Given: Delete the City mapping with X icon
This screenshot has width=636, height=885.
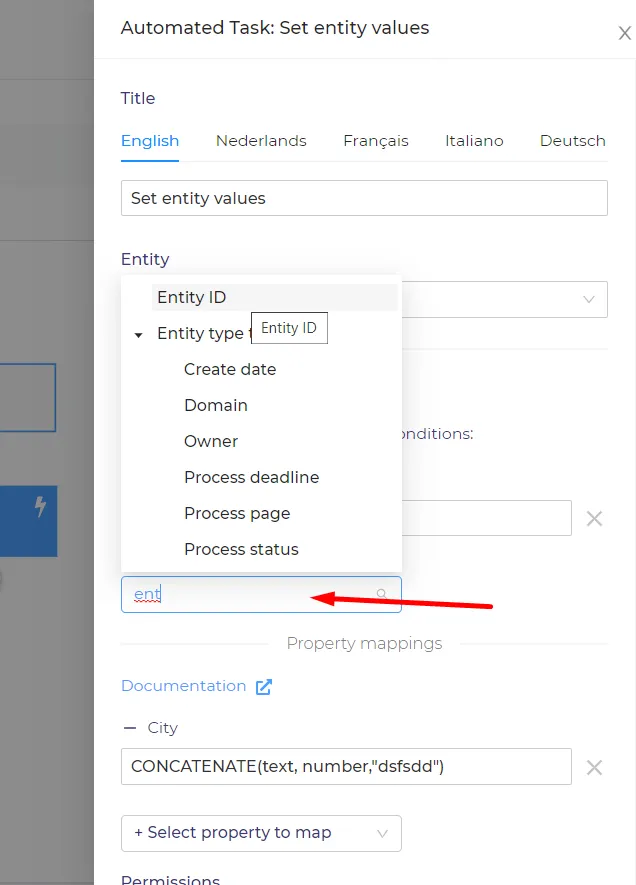Looking at the screenshot, I should (594, 767).
